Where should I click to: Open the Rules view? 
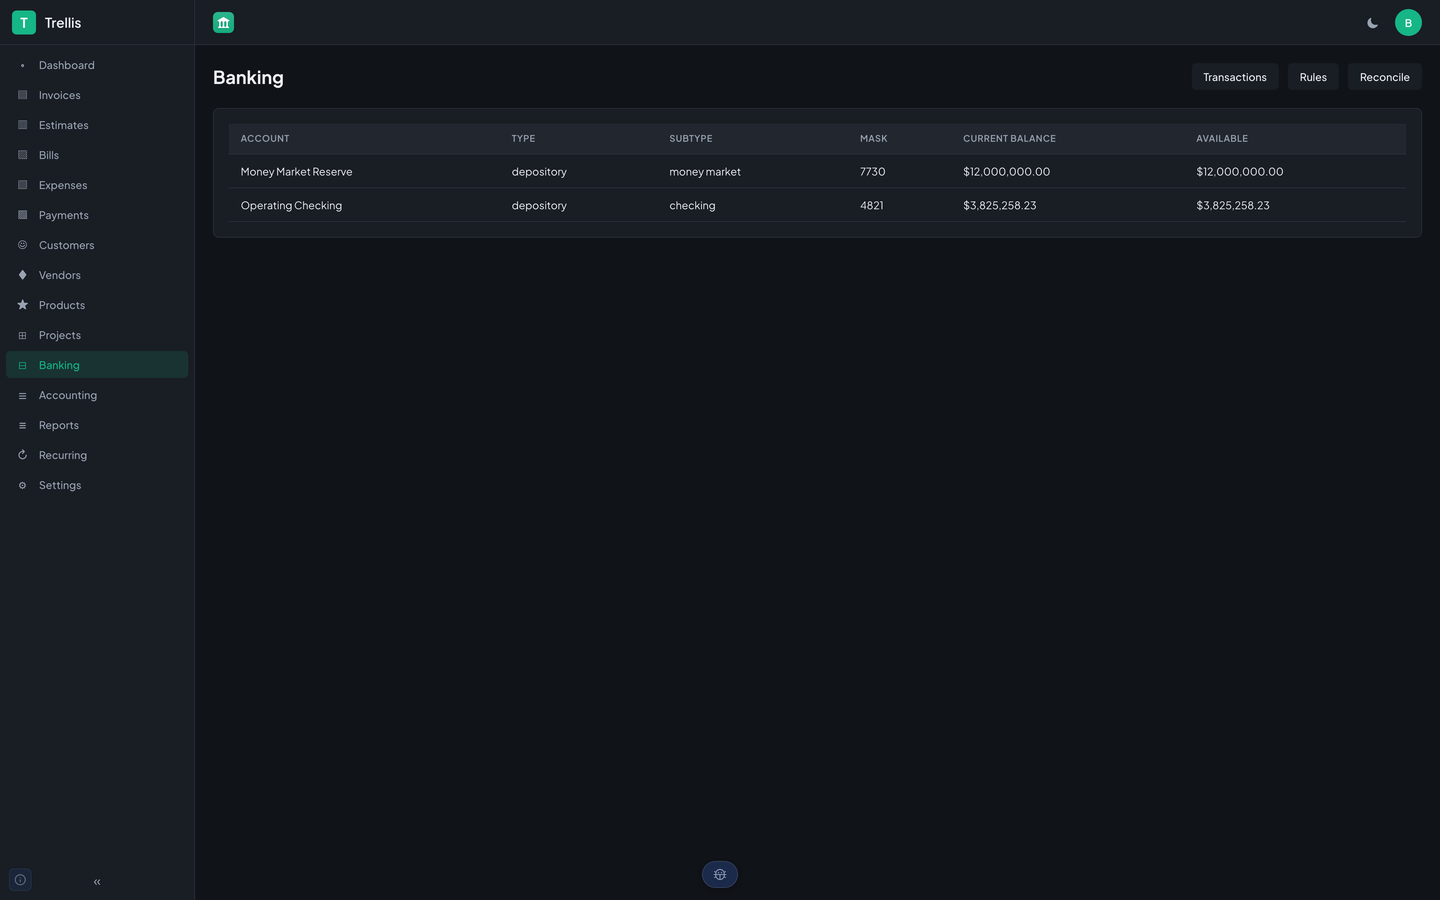tap(1313, 77)
